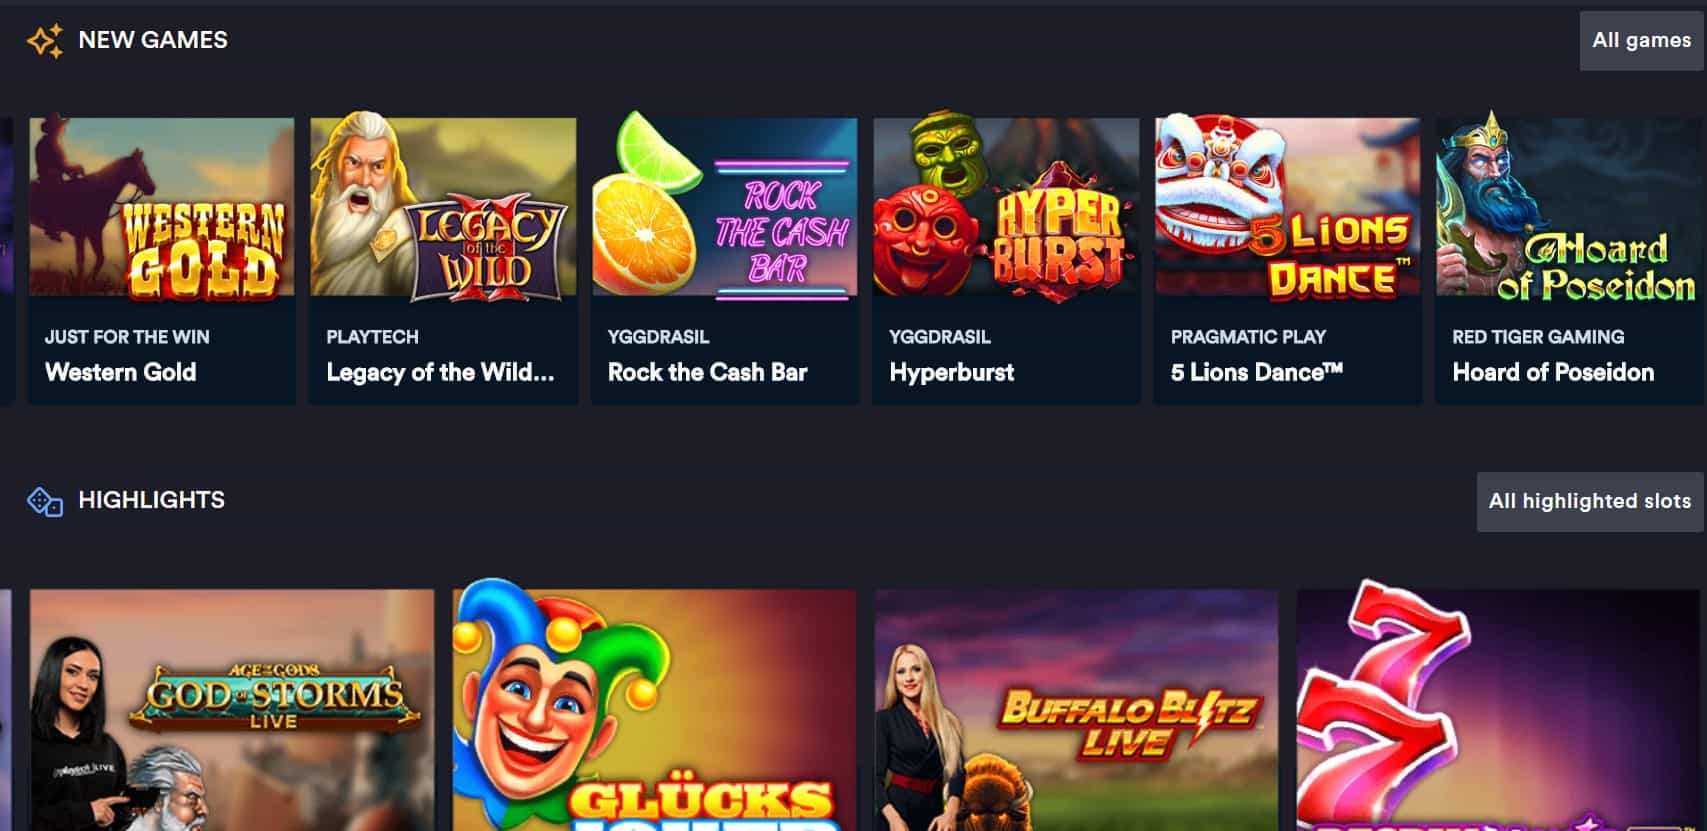This screenshot has width=1707, height=831.
Task: Click the Hoard of Poseidon title text
Action: (x=1553, y=372)
